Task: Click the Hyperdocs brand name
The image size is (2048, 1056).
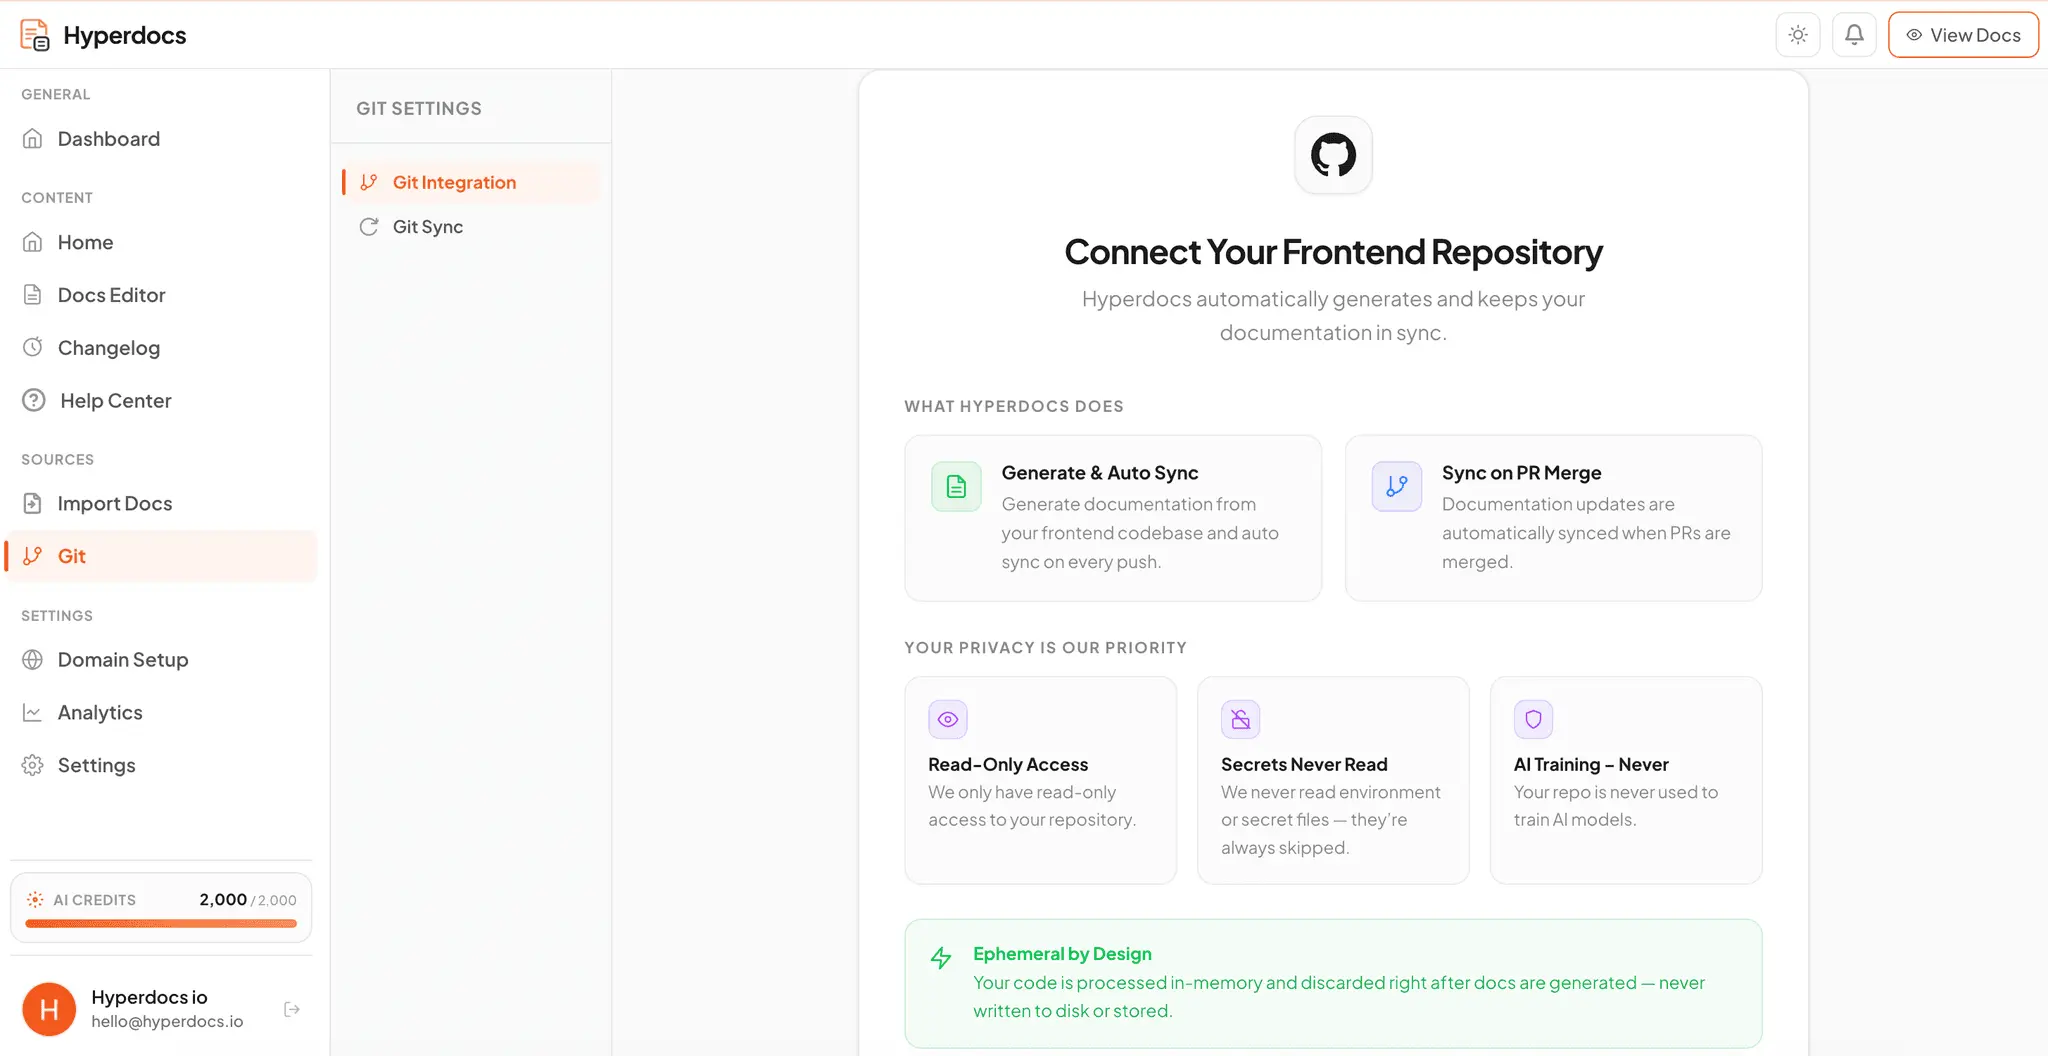Action: [x=125, y=35]
